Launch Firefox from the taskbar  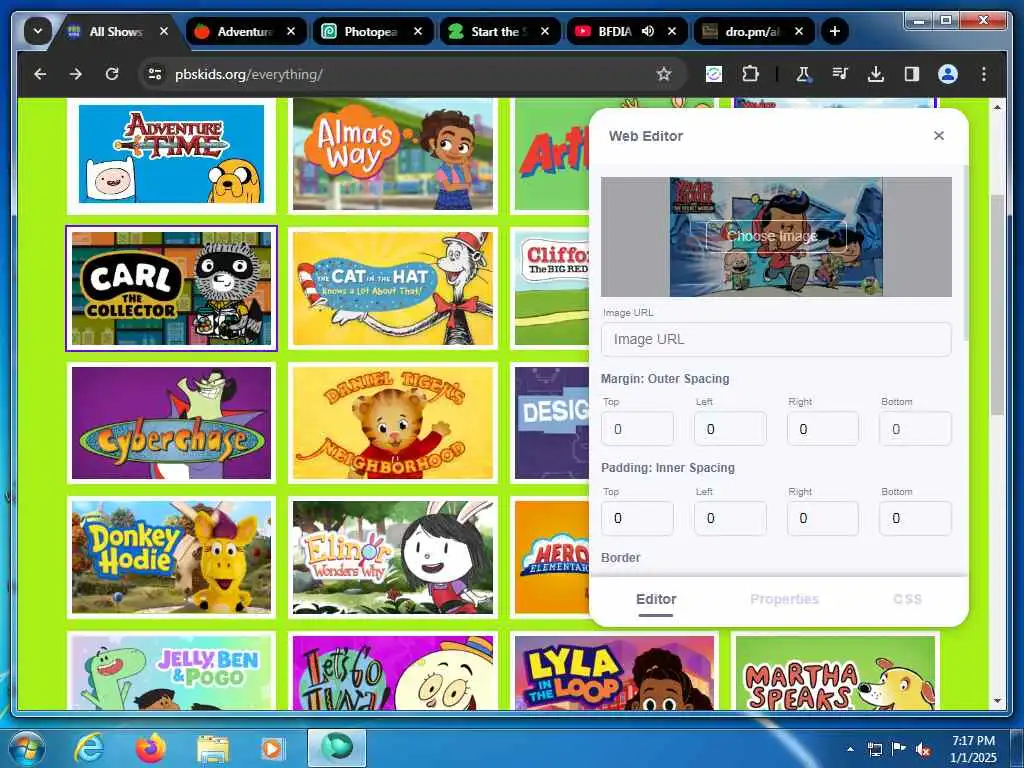coord(151,748)
